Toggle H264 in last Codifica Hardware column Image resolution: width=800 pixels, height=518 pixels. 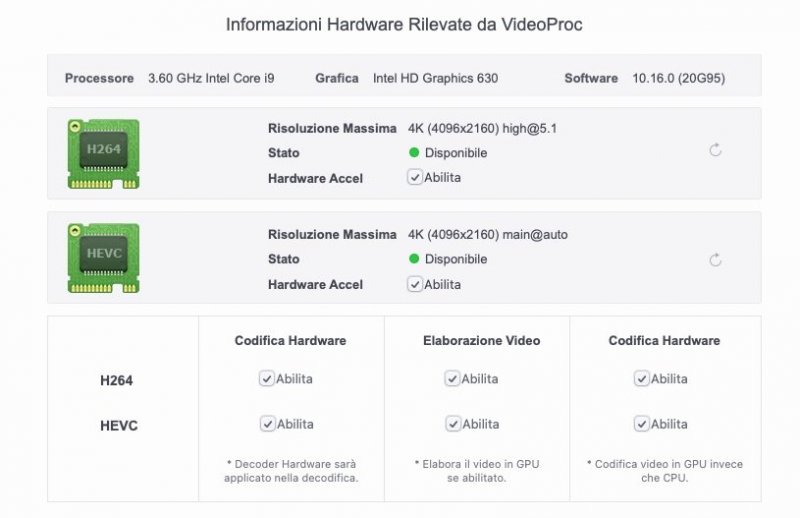pyautogui.click(x=641, y=379)
